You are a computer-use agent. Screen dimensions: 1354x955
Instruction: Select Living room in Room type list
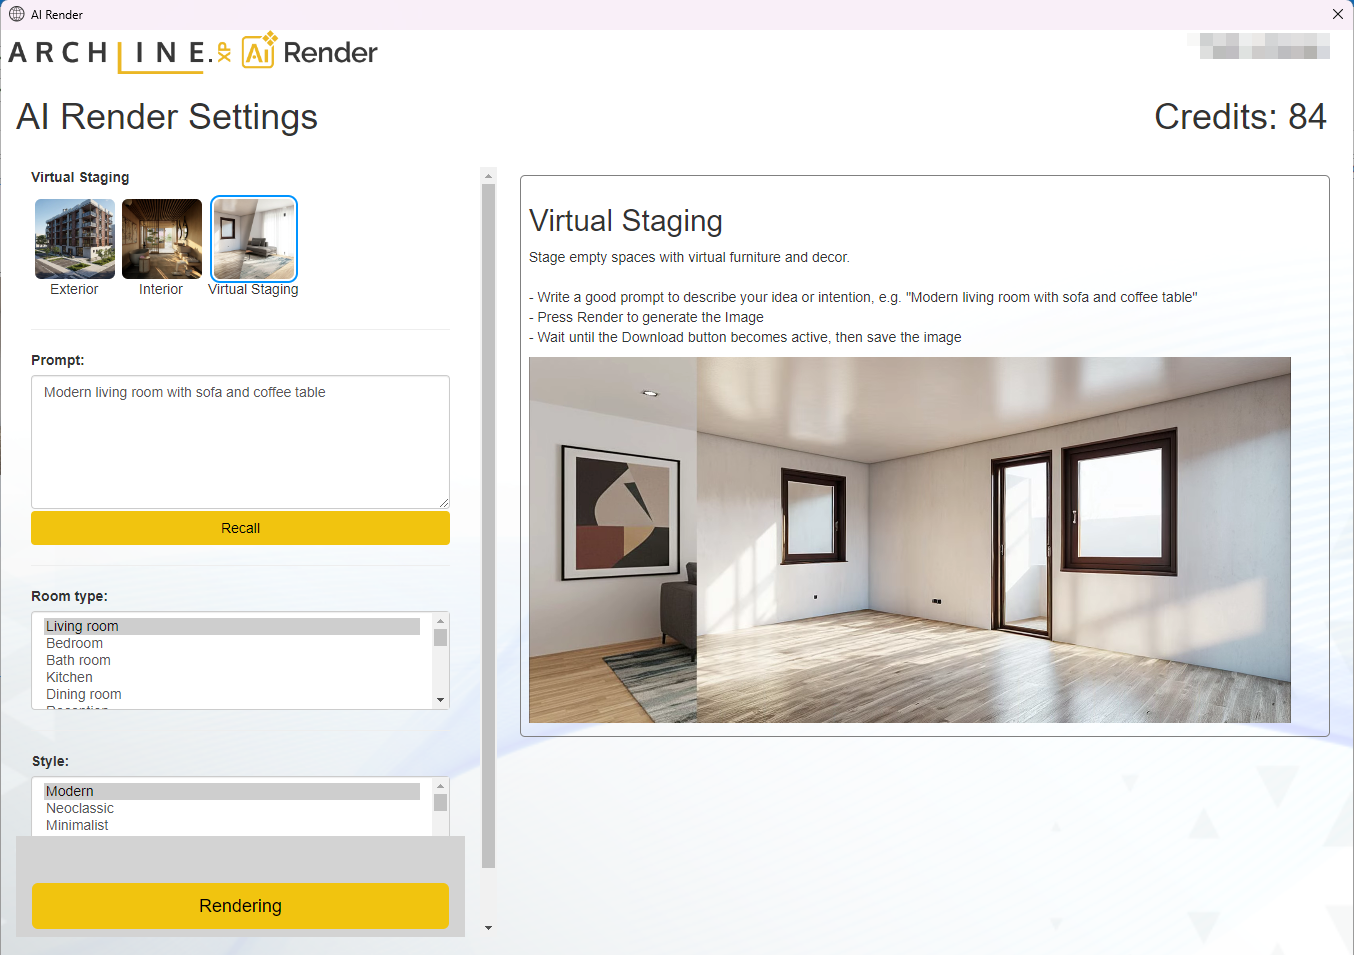pyautogui.click(x=82, y=626)
